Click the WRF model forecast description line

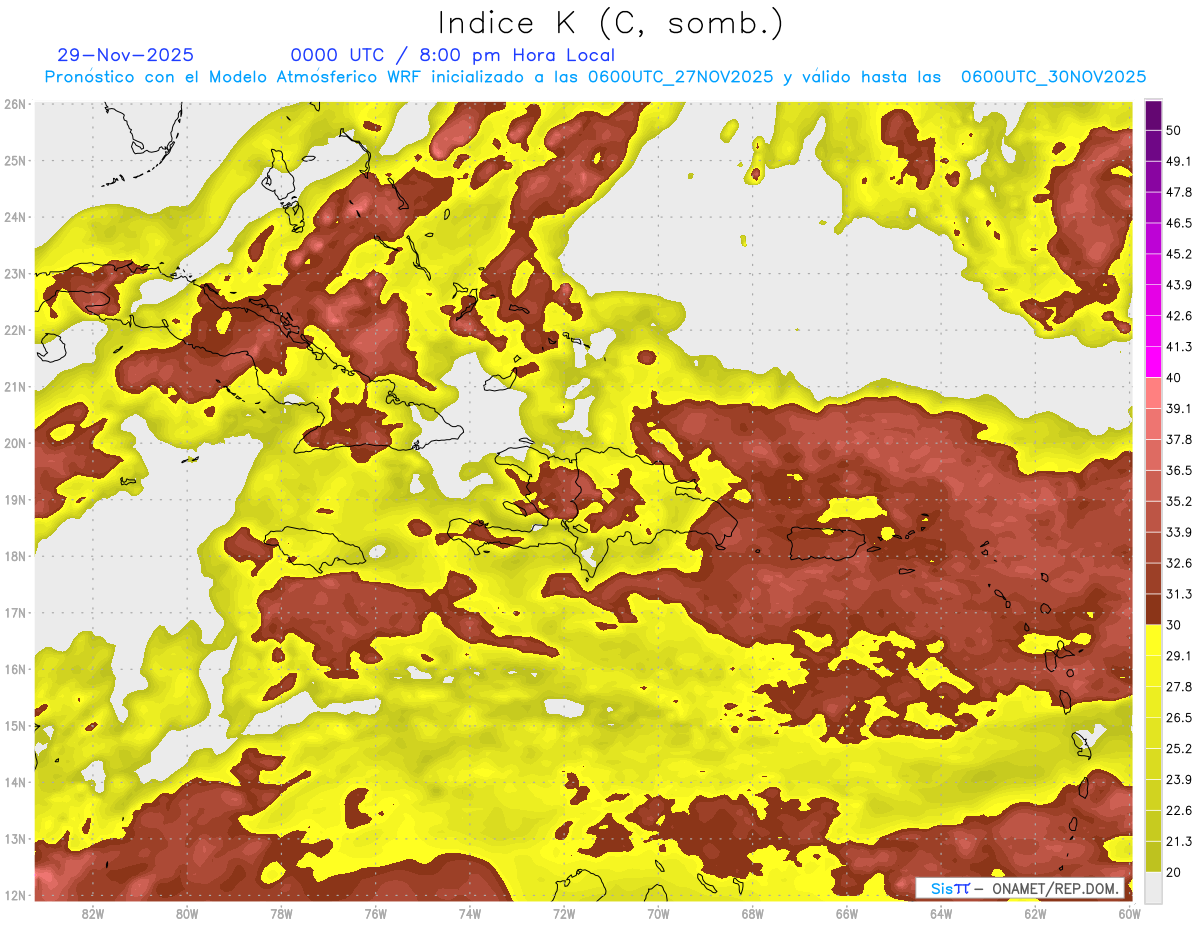[595, 77]
